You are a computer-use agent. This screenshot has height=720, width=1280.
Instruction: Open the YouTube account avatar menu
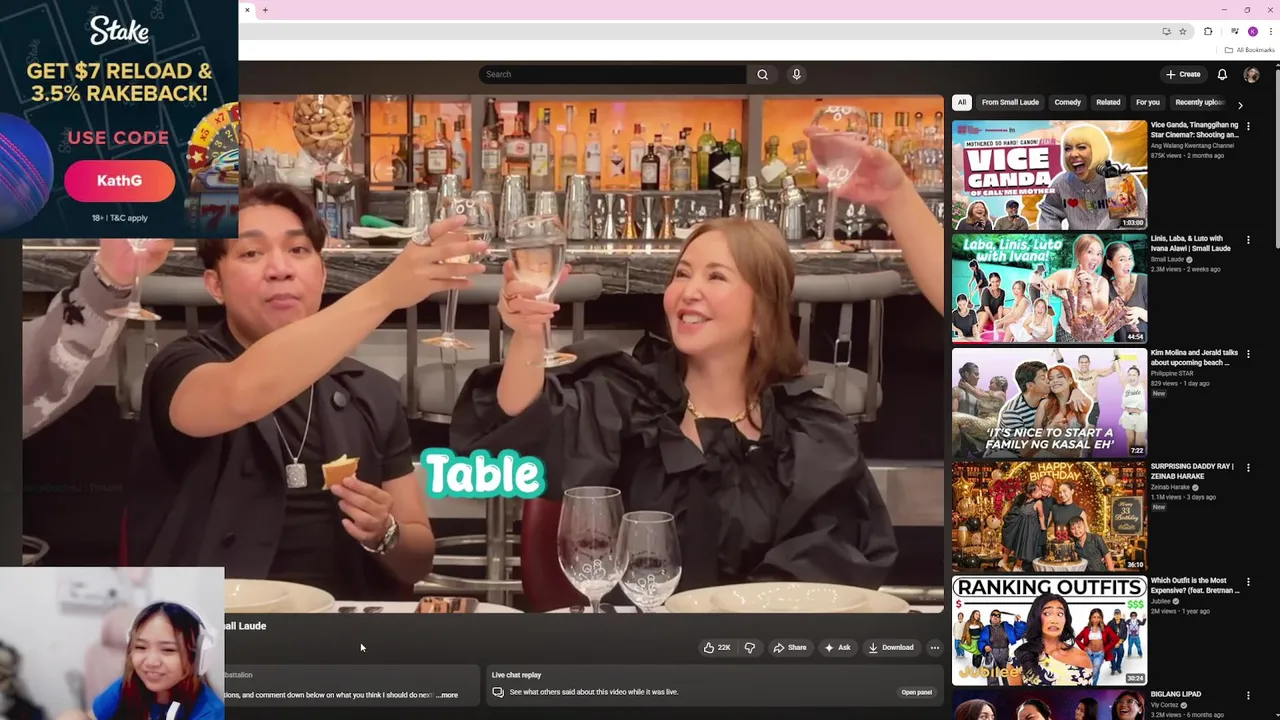tap(1251, 74)
